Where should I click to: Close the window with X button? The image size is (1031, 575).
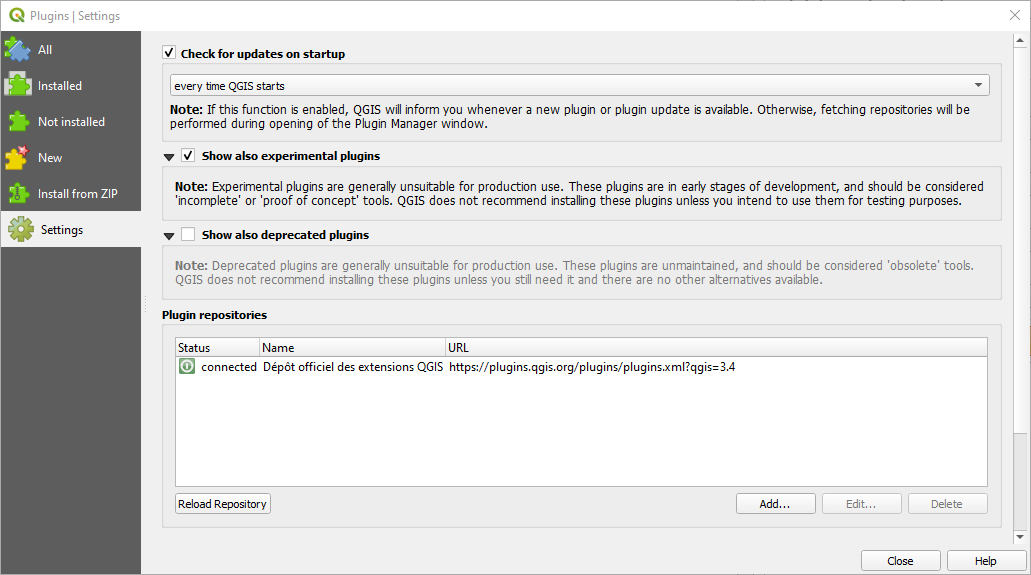click(1015, 15)
